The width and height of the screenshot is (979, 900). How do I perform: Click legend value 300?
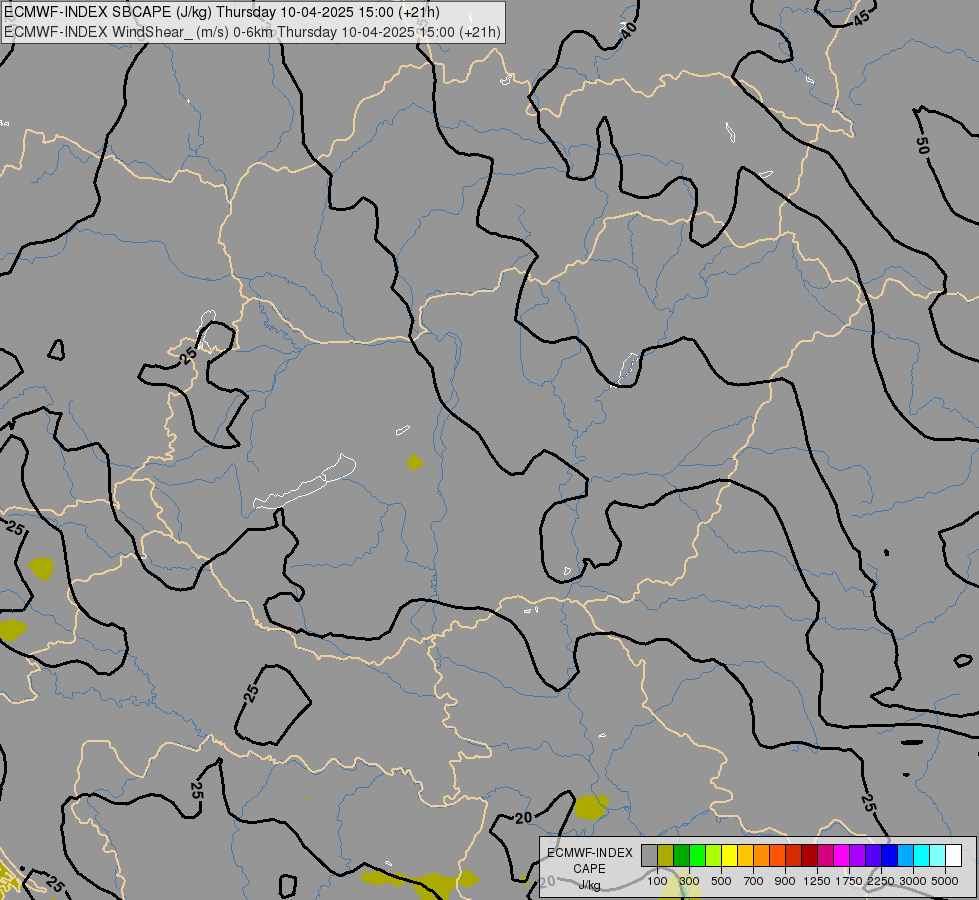pyautogui.click(x=689, y=881)
